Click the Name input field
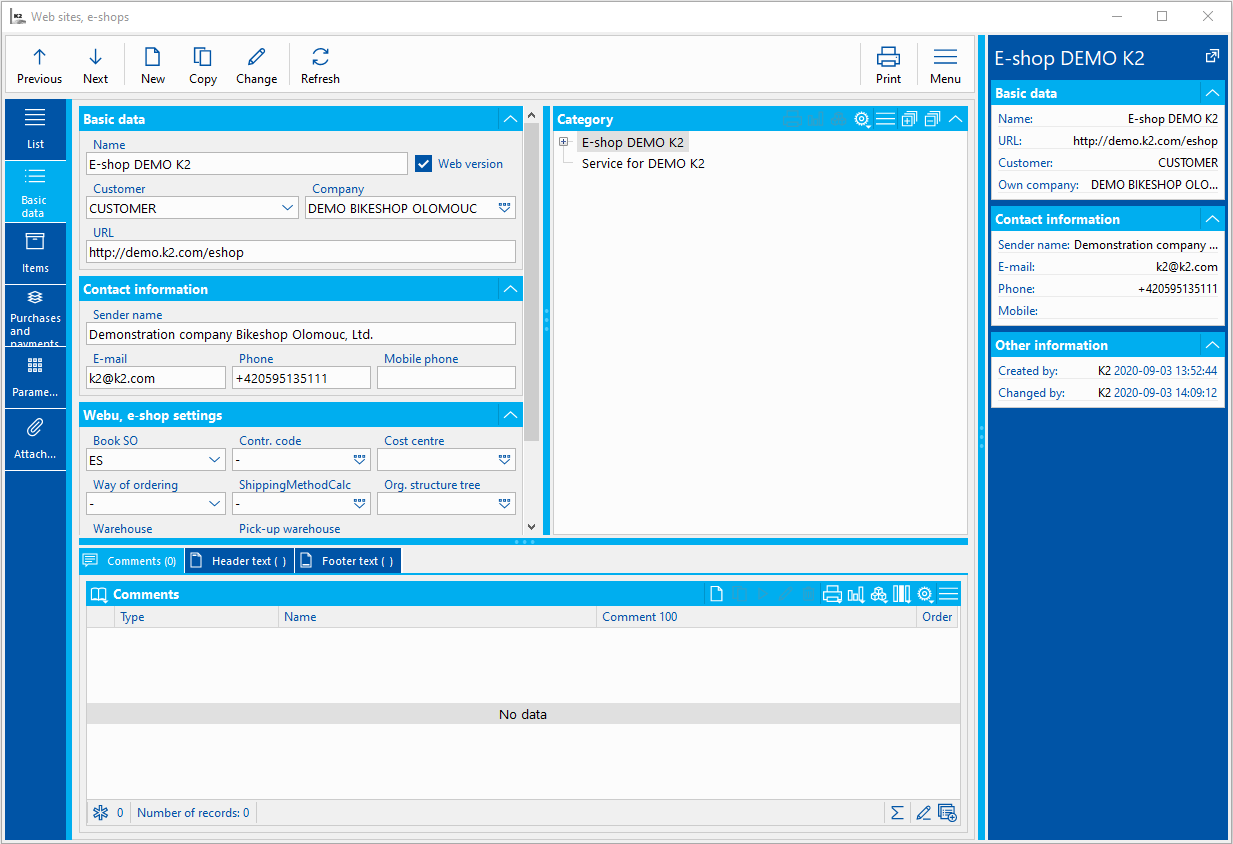 (247, 164)
